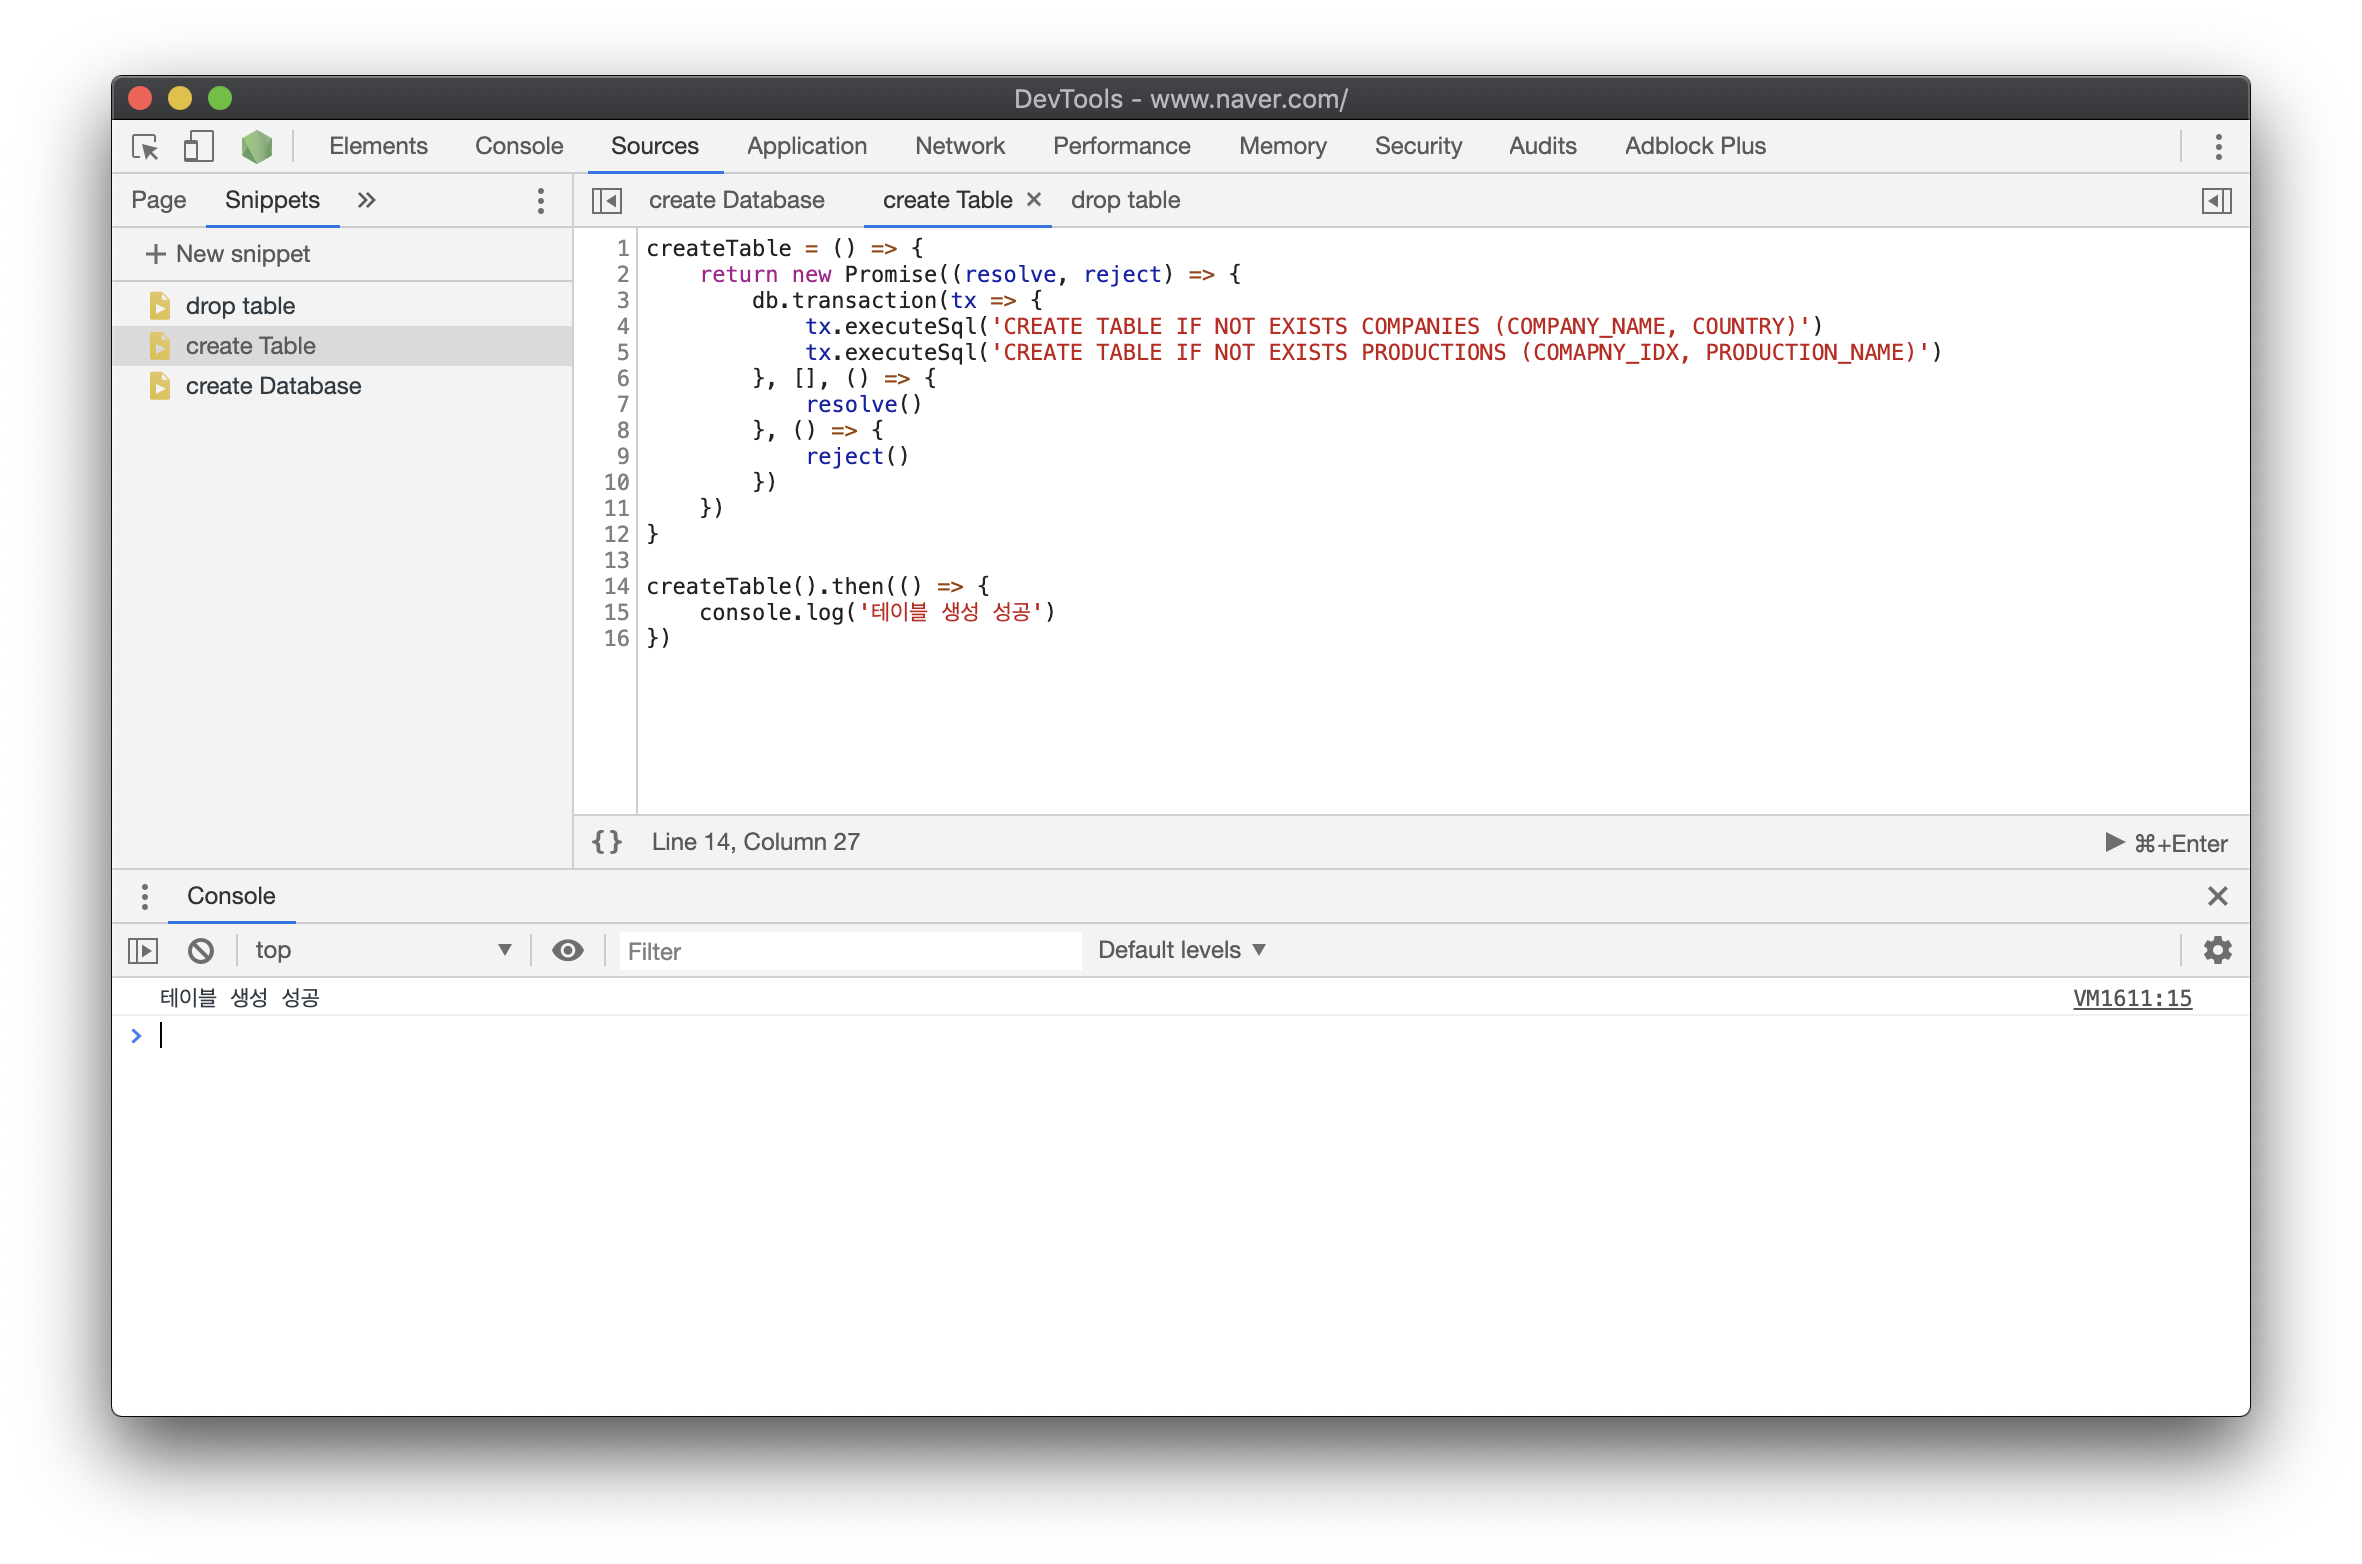Switch to the Network panel tab

coord(959,146)
